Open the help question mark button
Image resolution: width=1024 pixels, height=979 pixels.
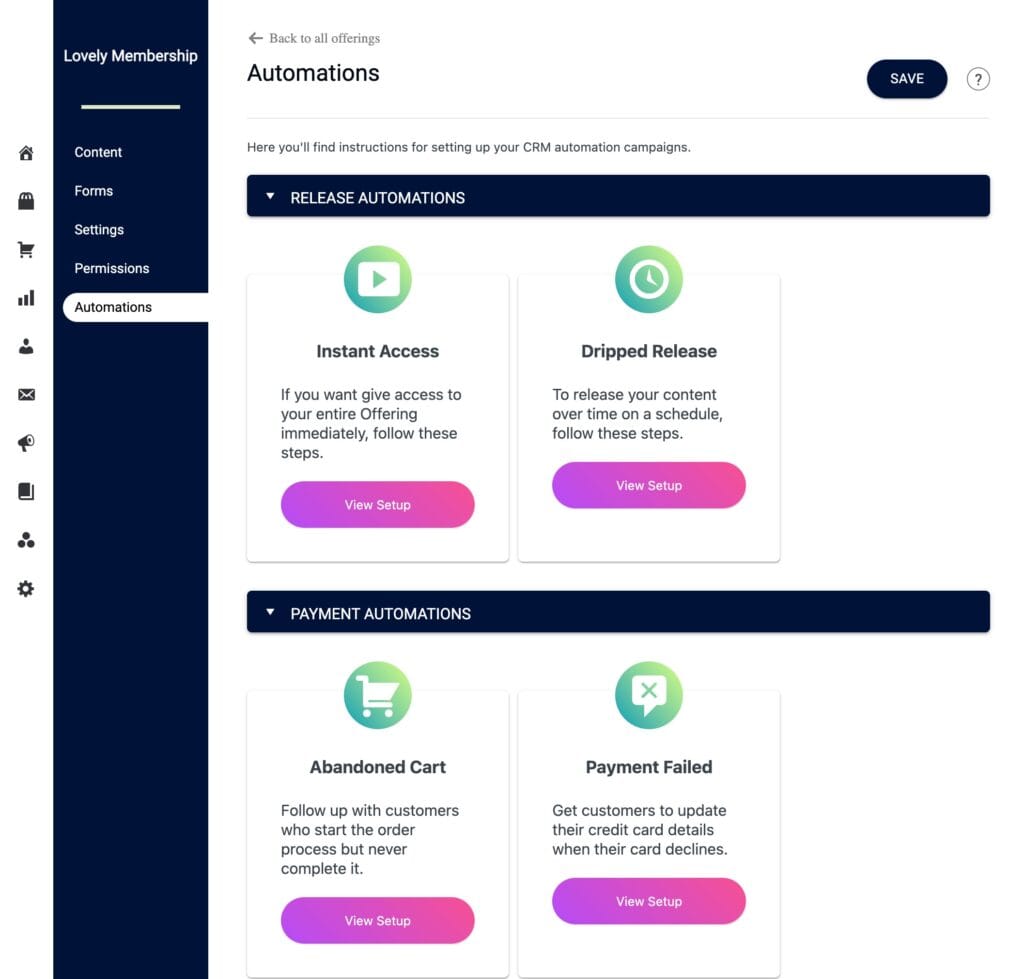(x=977, y=79)
